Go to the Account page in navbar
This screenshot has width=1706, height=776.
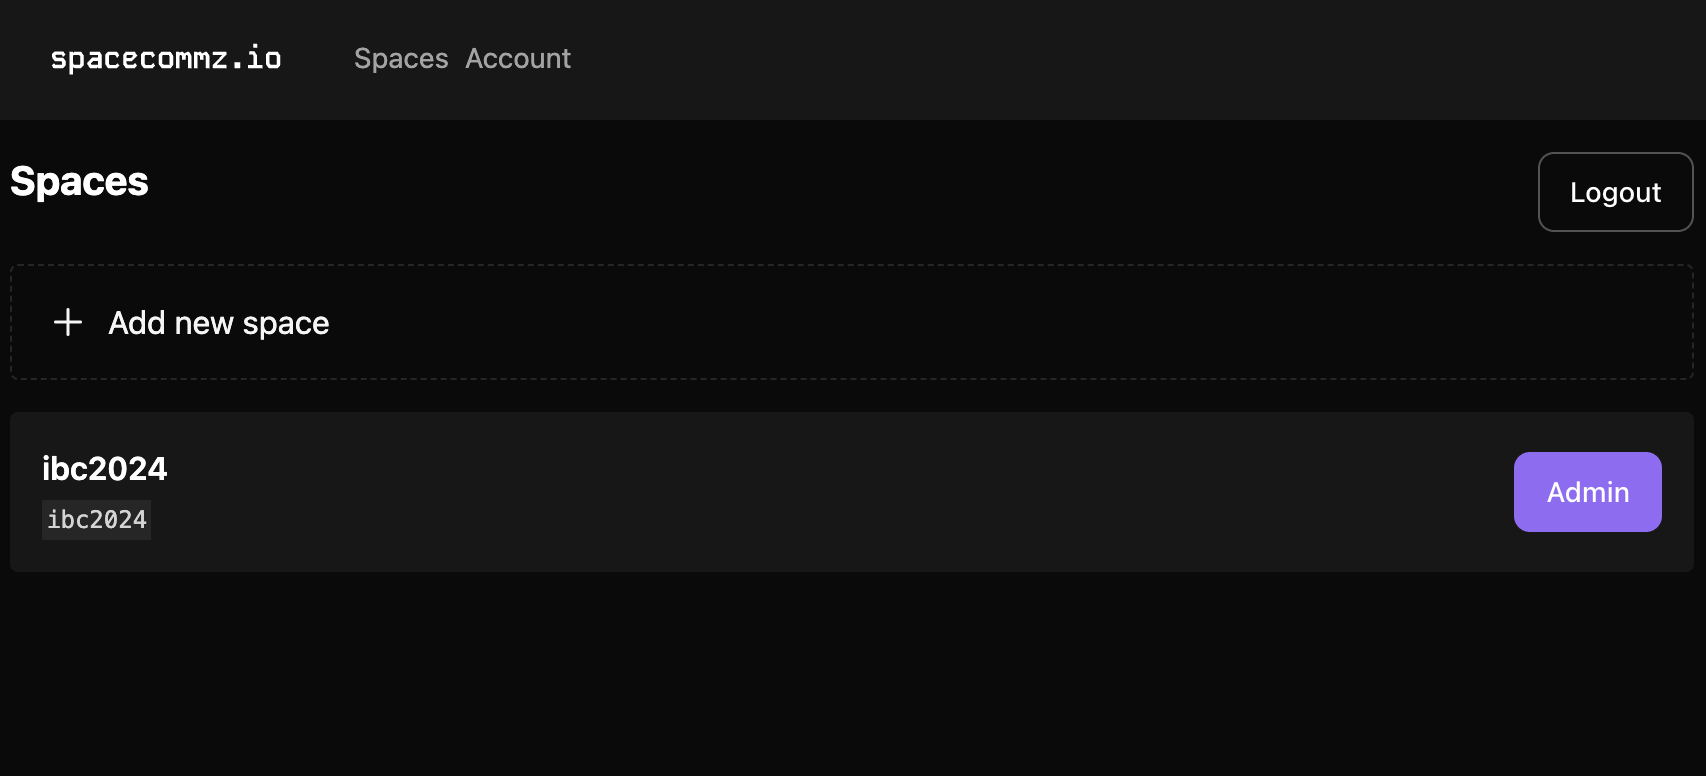(x=518, y=58)
